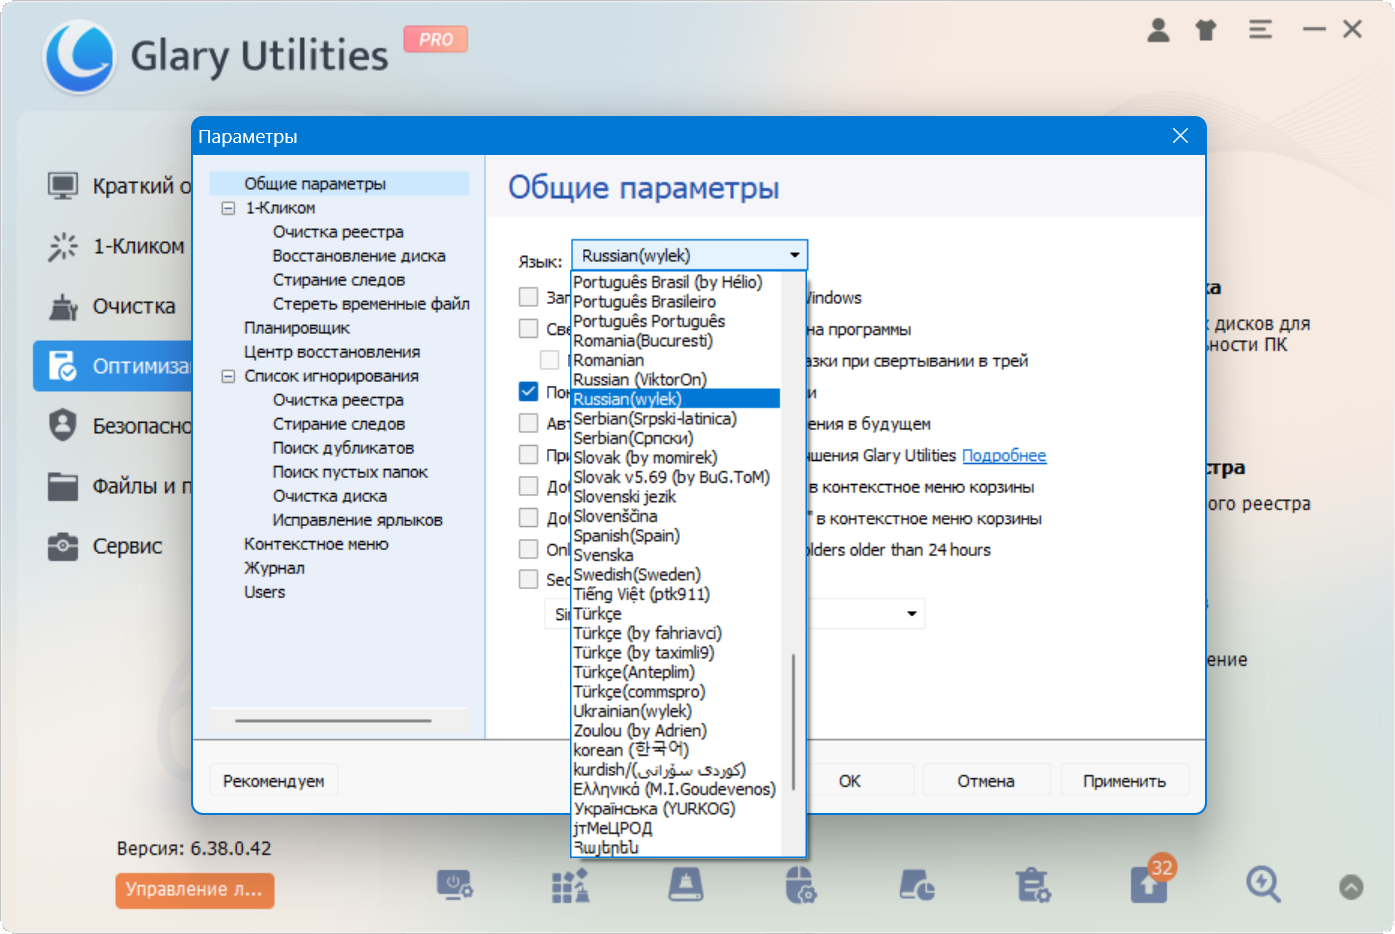Click the shield icon next to Безопасность
Screen dimensions: 1395x934
click(63, 425)
